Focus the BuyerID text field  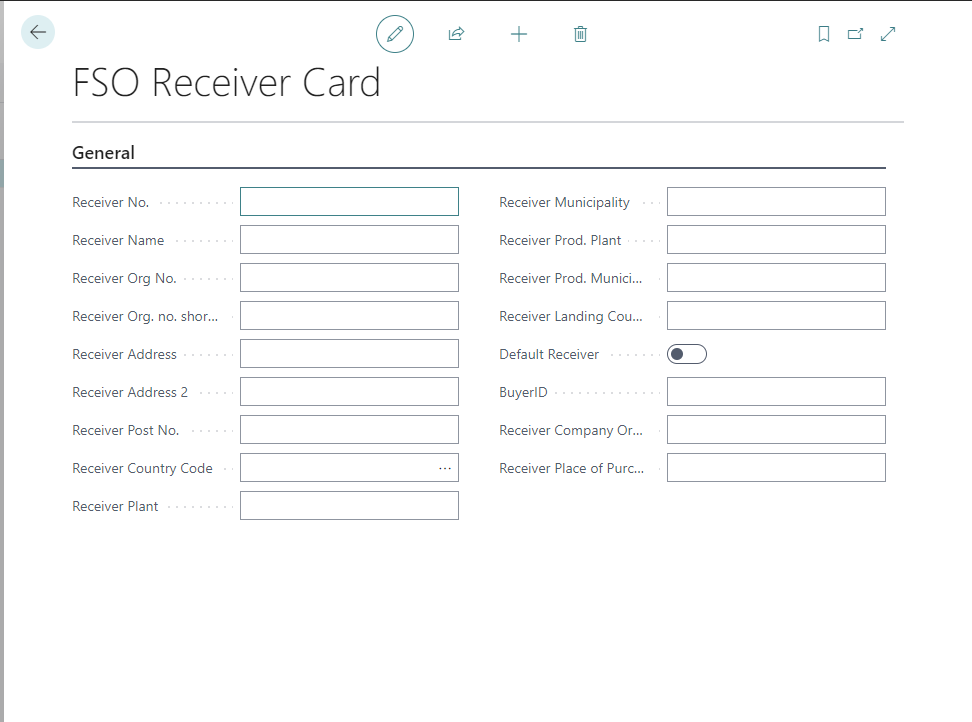tap(776, 392)
